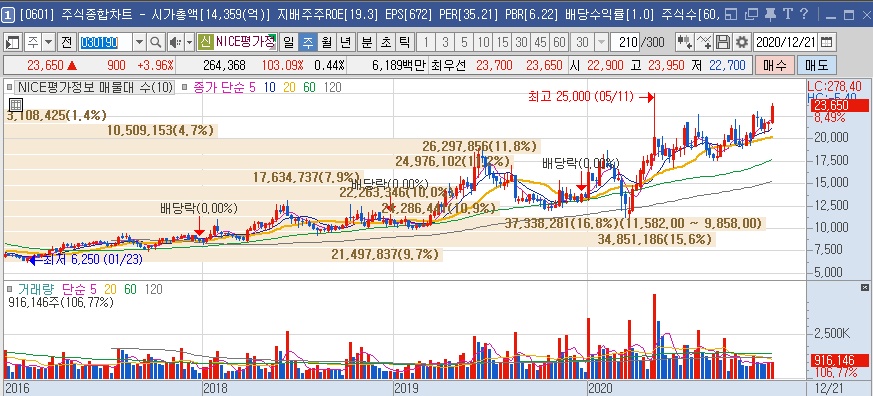Click the numbered 1 screen badge
This screenshot has height=396, width=873.
[9, 15]
